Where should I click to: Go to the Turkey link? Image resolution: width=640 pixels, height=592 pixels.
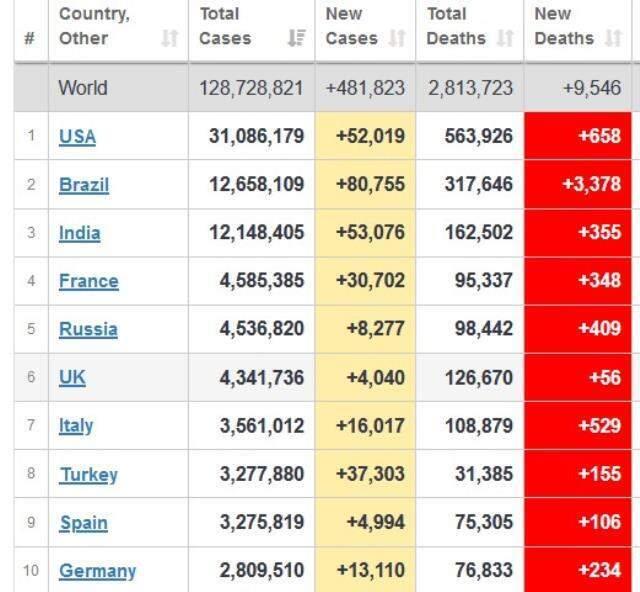pos(89,474)
